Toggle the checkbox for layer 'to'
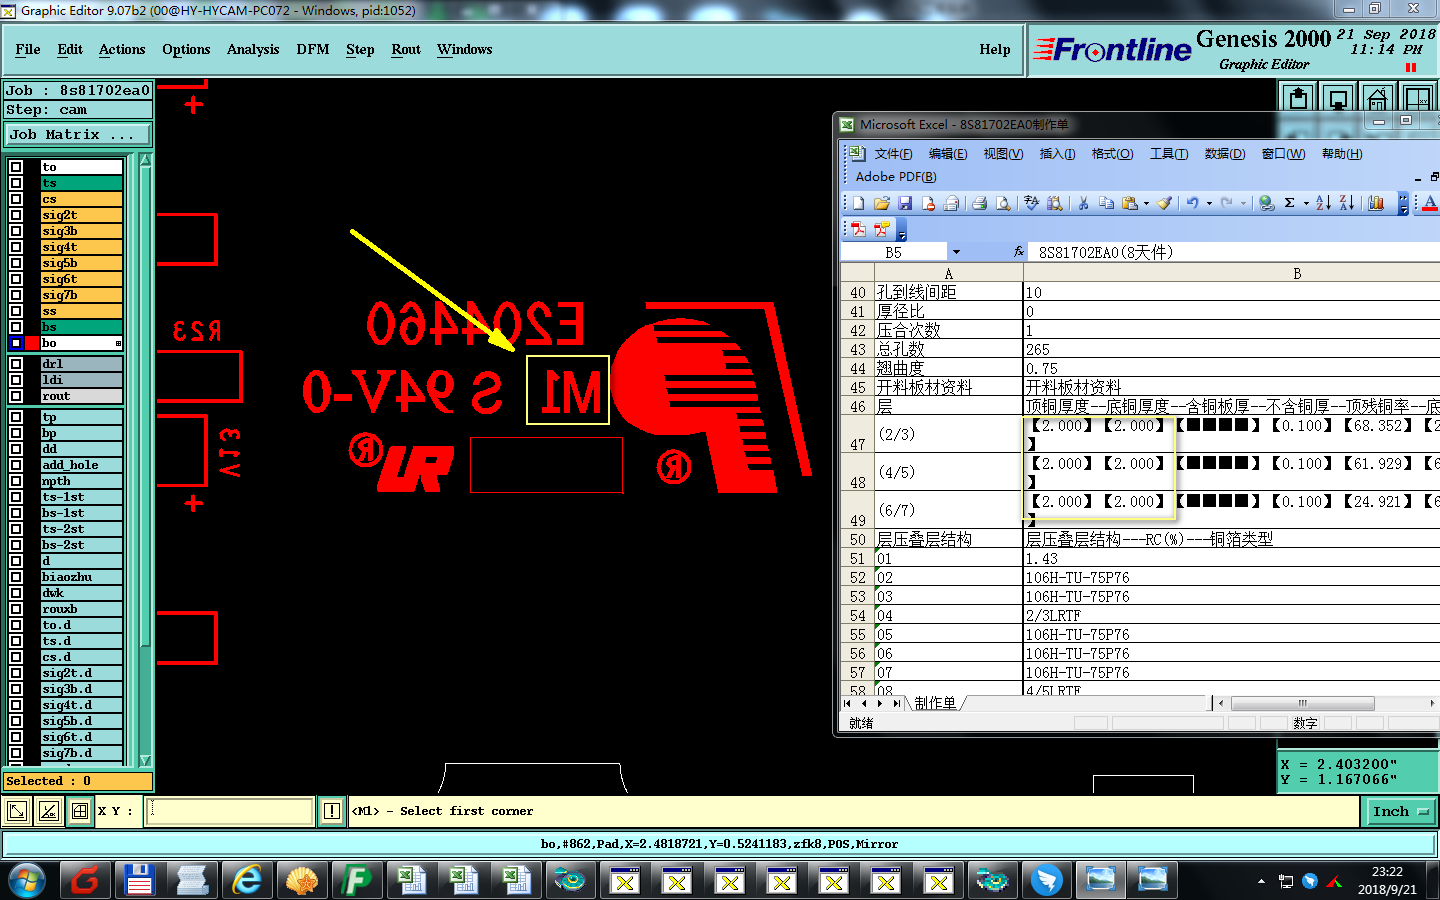The height and width of the screenshot is (900, 1440). [x=16, y=167]
